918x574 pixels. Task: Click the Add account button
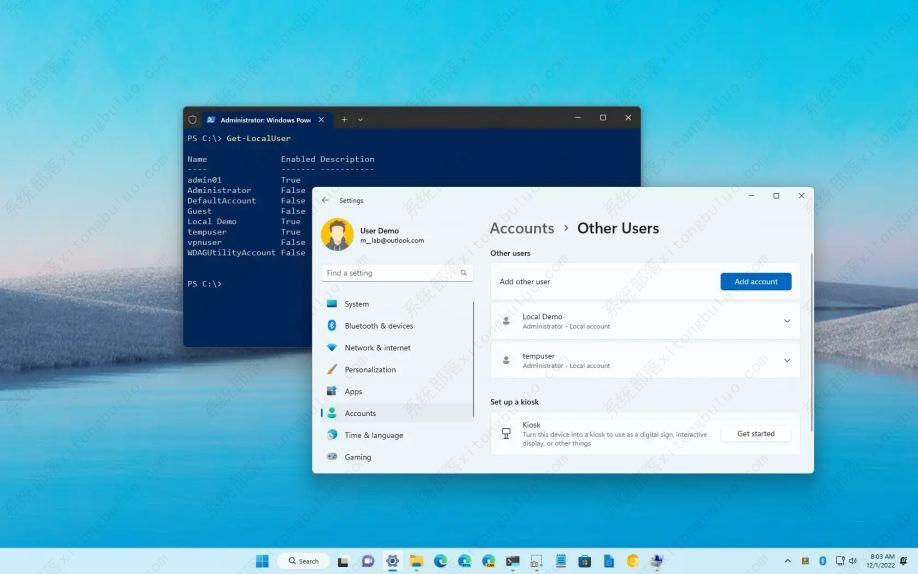[x=755, y=282]
